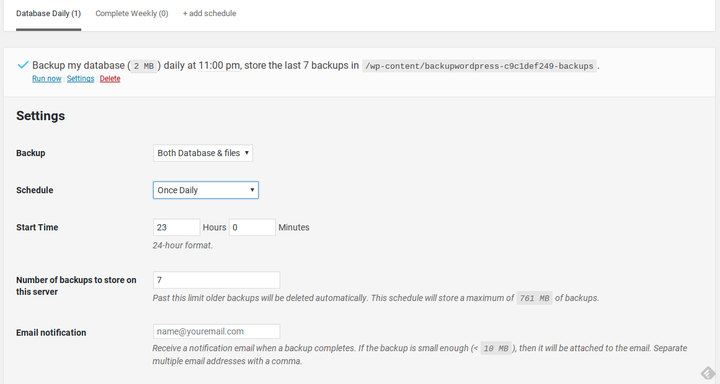This screenshot has width=720, height=384.
Task: Click the Start Time field label
Action: point(37,227)
